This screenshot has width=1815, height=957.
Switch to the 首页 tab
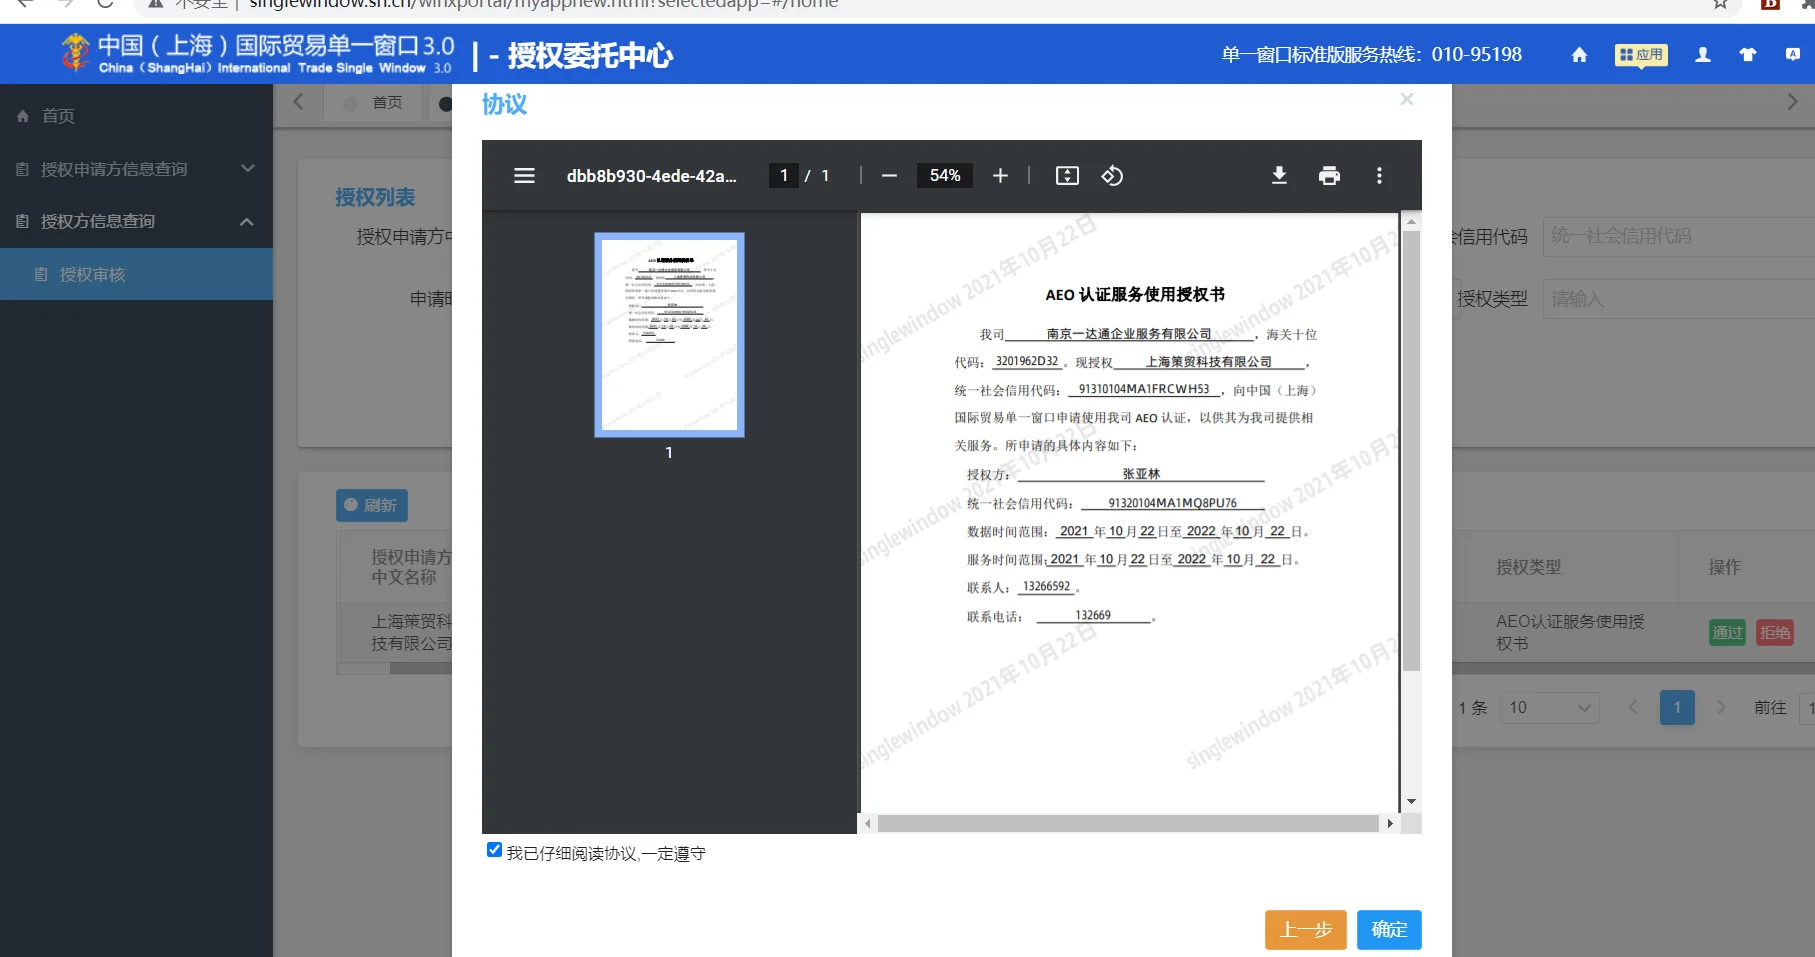pyautogui.click(x=376, y=103)
